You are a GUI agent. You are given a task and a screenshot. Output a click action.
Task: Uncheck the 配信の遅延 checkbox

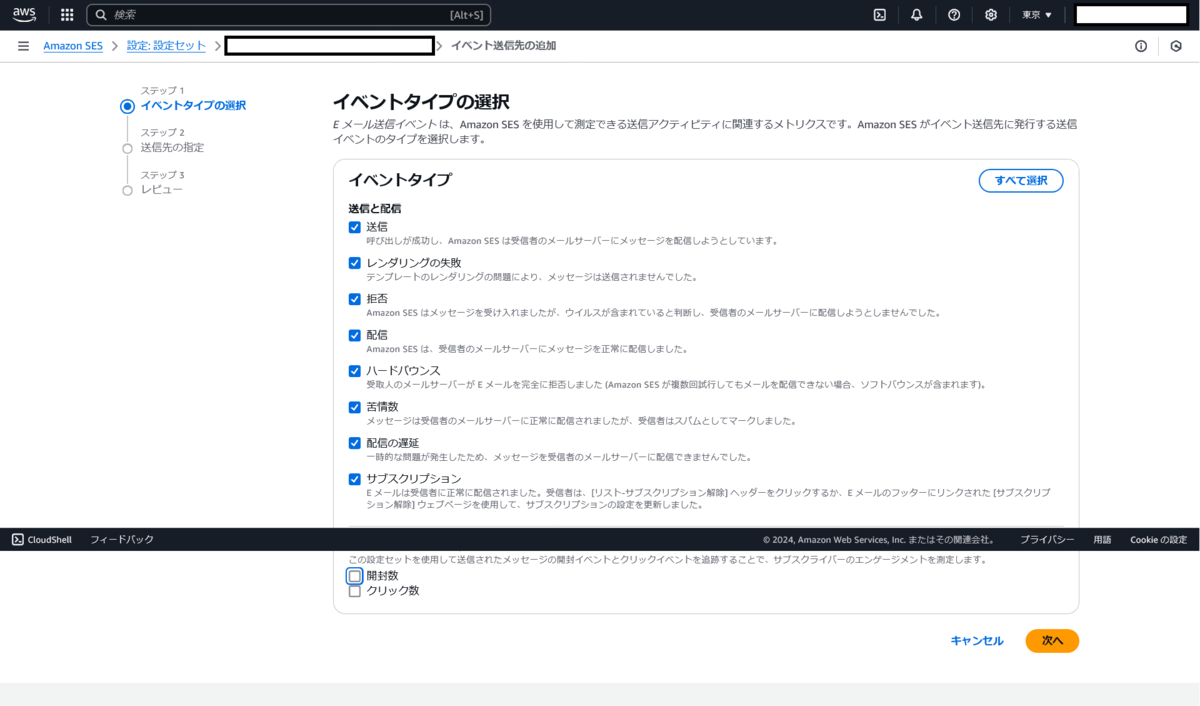click(x=355, y=443)
